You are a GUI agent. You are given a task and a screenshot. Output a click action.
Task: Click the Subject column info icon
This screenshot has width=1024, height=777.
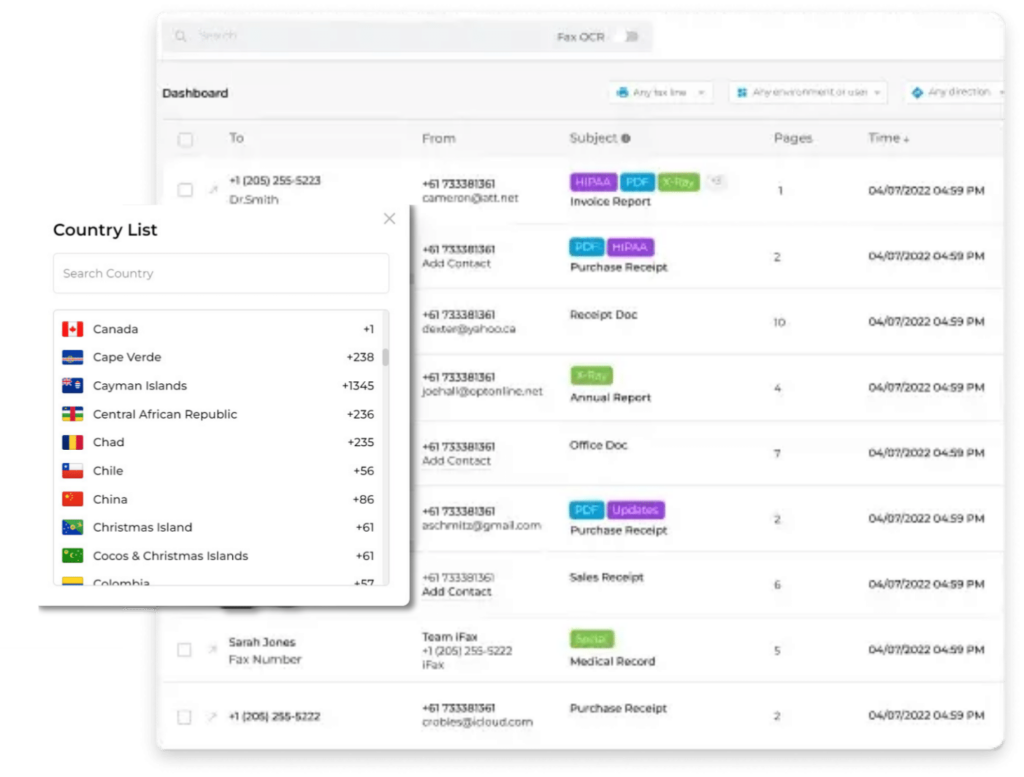[626, 139]
